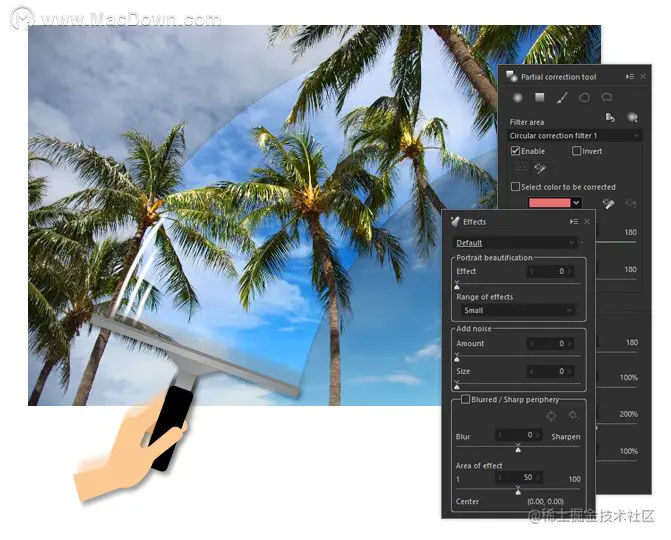
Task: Check Select color to be corrected
Action: pos(516,187)
